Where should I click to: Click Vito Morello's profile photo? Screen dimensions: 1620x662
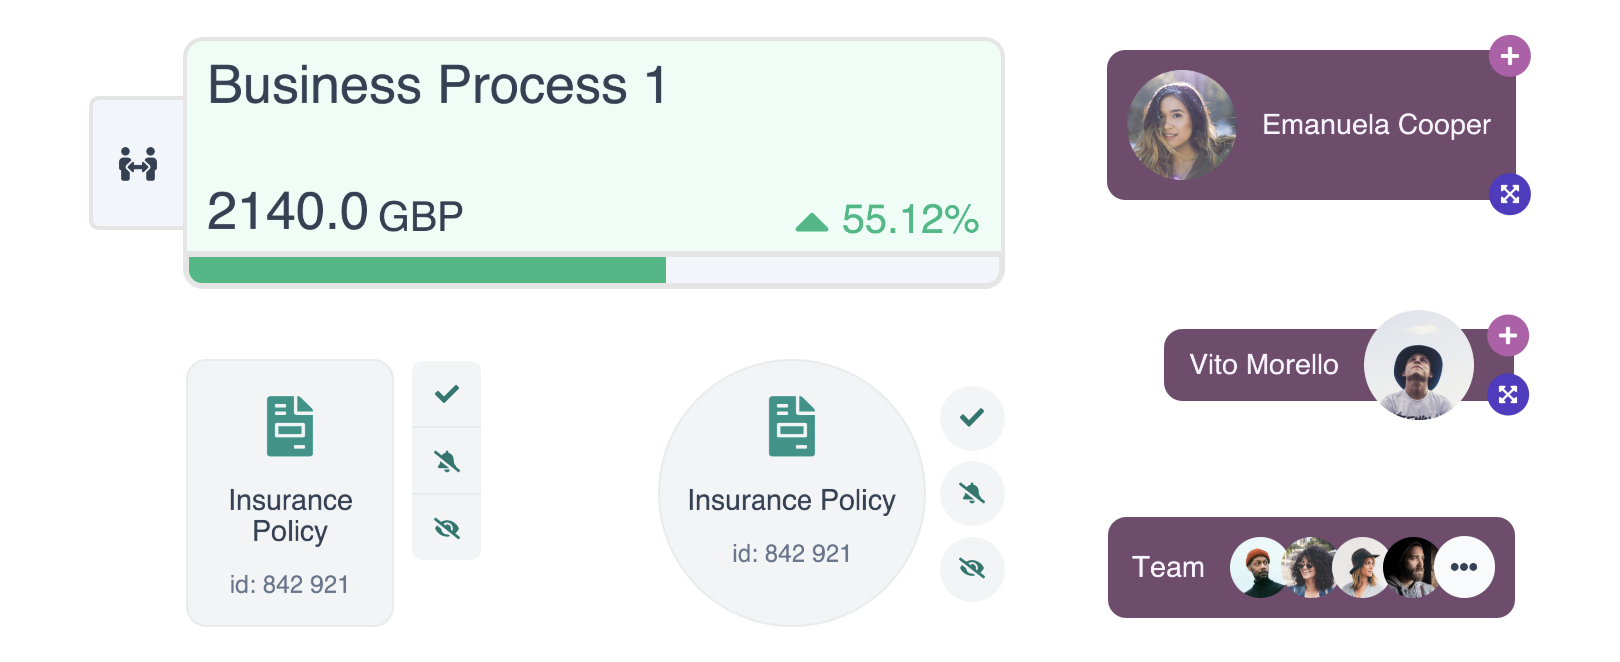point(1418,365)
